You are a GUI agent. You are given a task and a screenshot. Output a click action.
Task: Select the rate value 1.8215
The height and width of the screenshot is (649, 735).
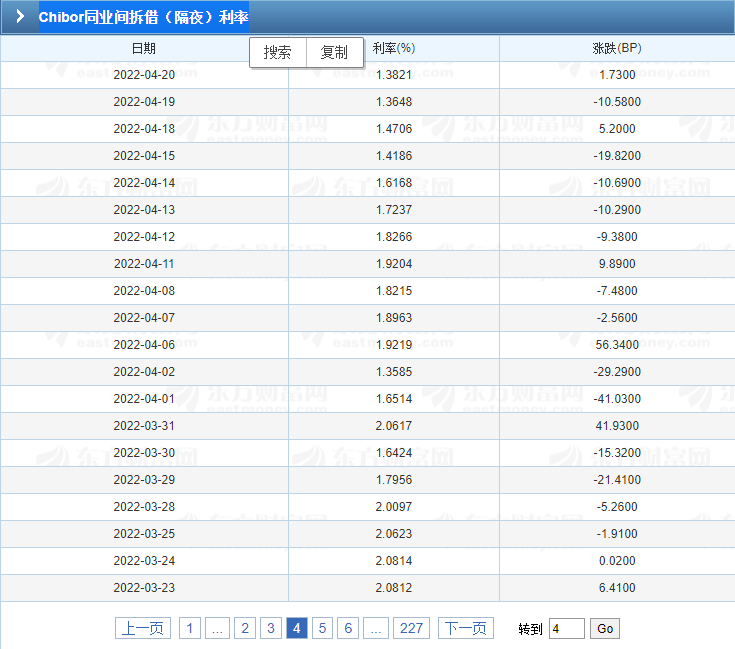[394, 291]
